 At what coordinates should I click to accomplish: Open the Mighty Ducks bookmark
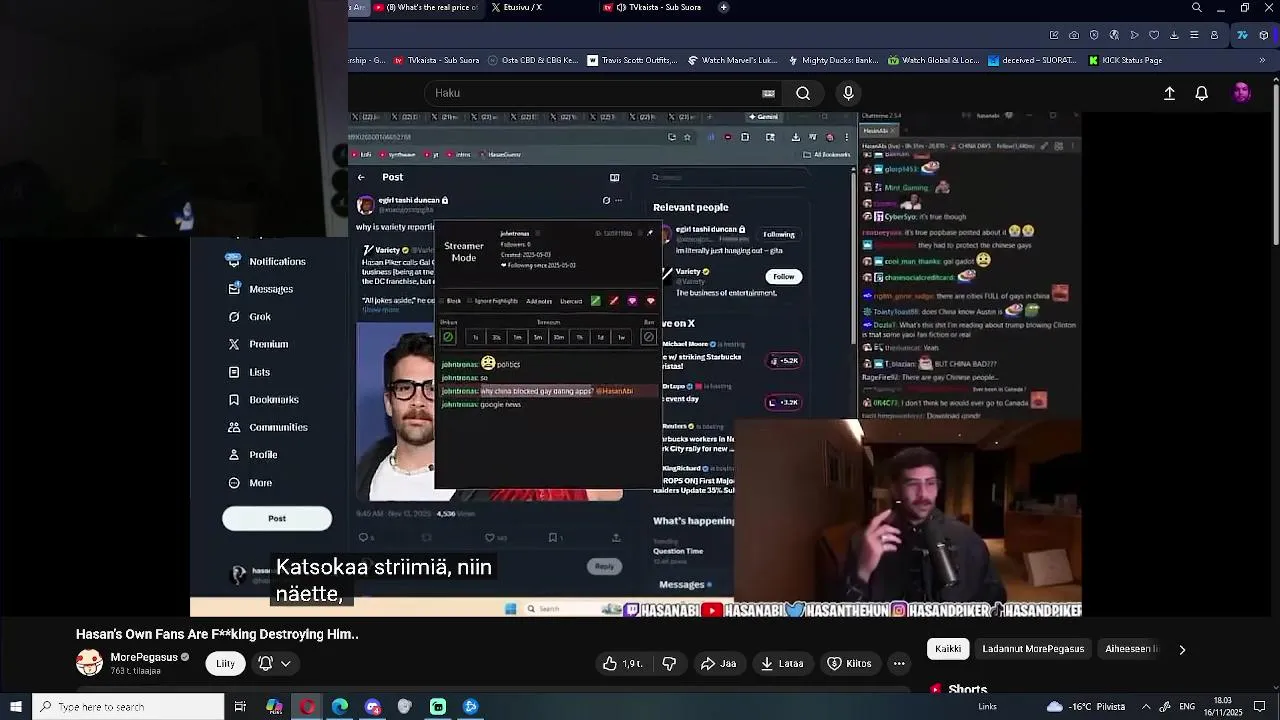tap(833, 60)
